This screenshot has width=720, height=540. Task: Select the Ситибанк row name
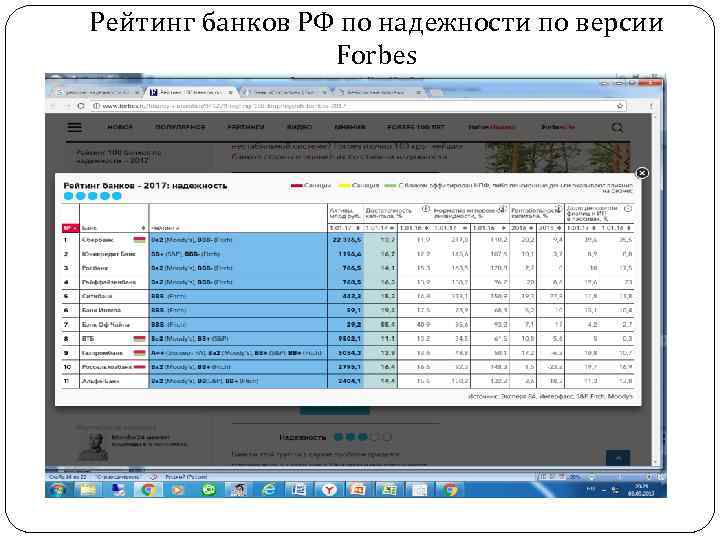(x=96, y=296)
